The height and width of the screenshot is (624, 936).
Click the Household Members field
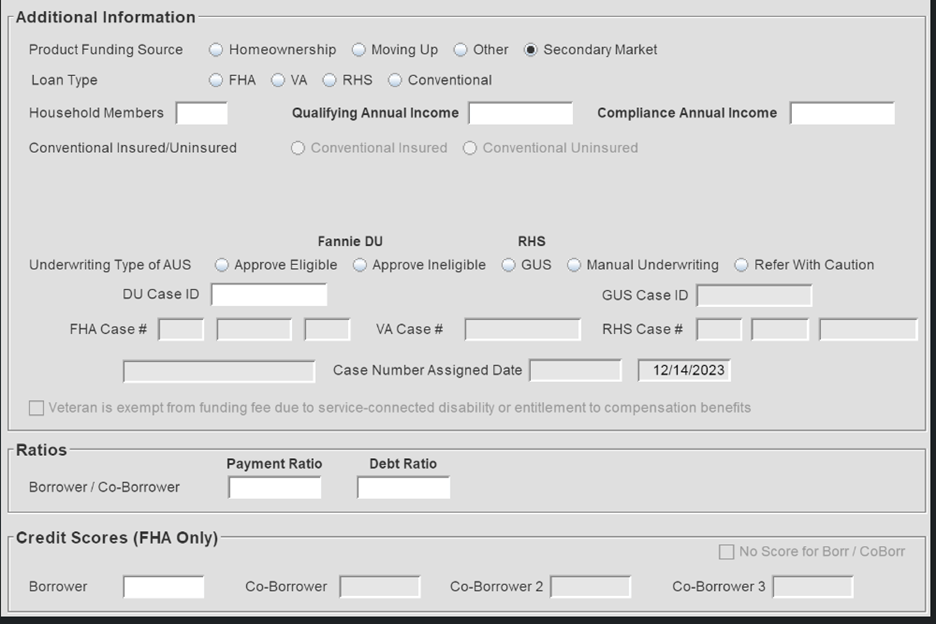click(x=201, y=113)
